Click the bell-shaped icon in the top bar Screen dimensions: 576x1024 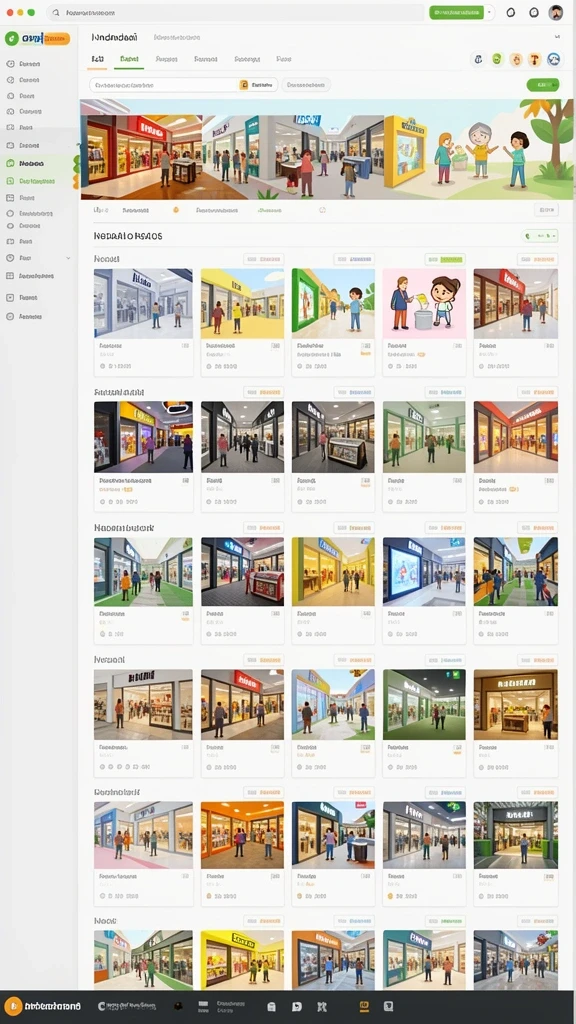click(x=511, y=12)
